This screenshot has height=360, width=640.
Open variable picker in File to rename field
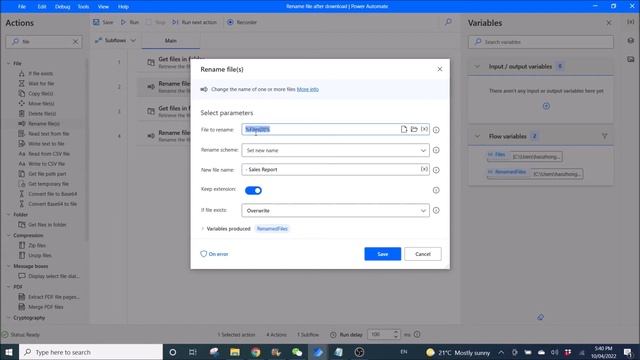tap(424, 129)
